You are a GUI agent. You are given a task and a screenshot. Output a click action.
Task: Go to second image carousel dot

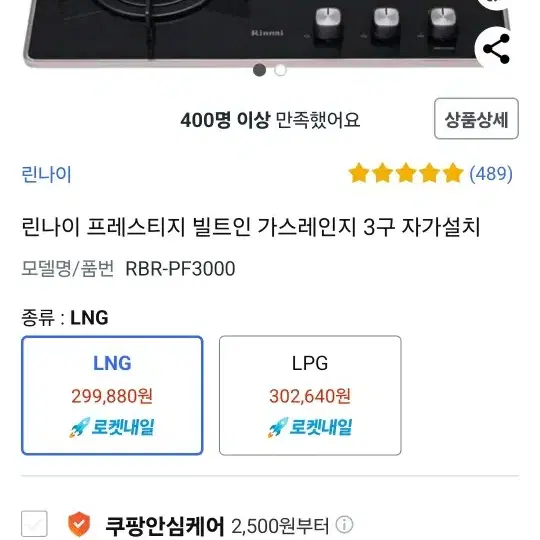click(x=280, y=70)
